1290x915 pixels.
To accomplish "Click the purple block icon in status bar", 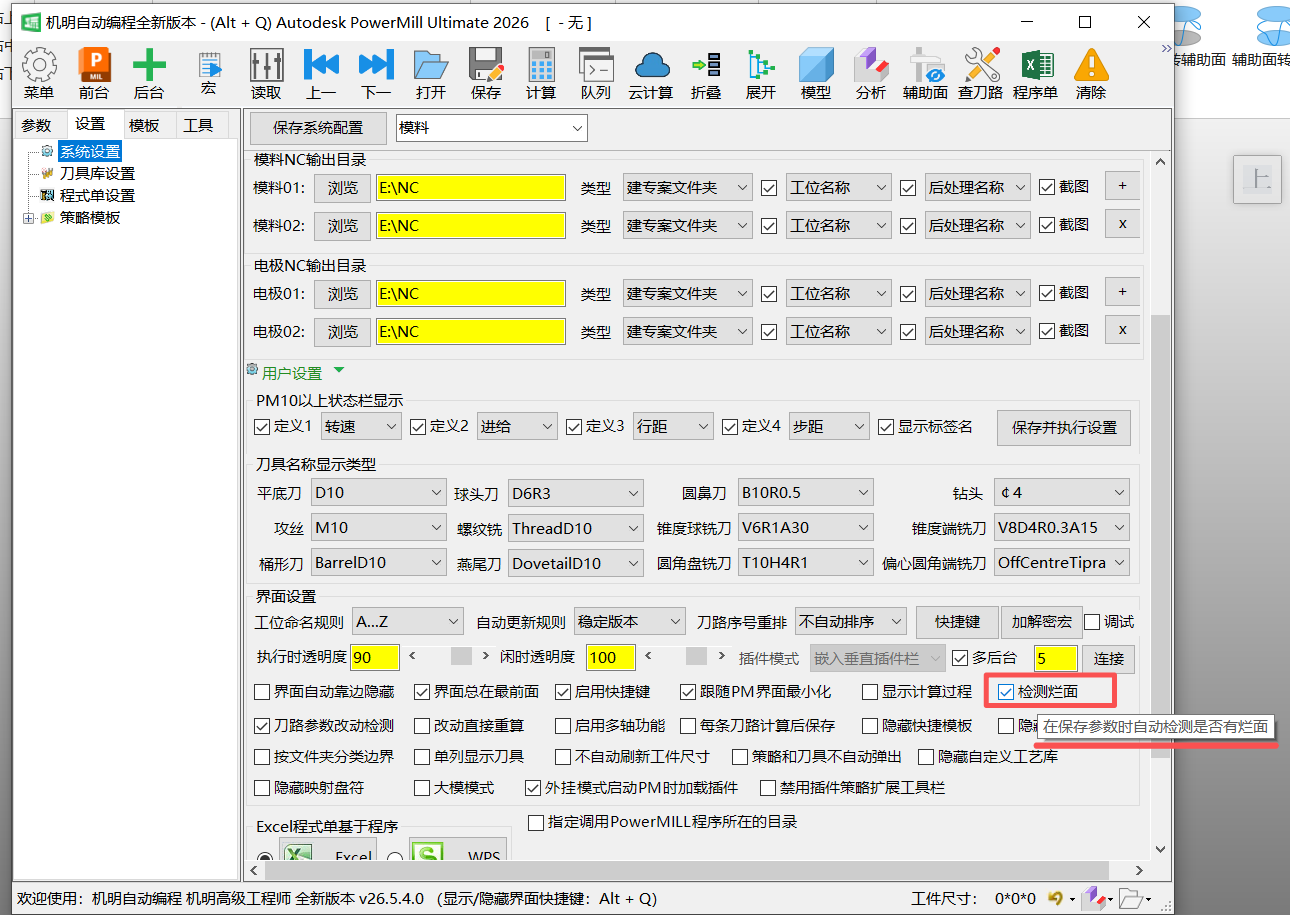I will 1094,898.
